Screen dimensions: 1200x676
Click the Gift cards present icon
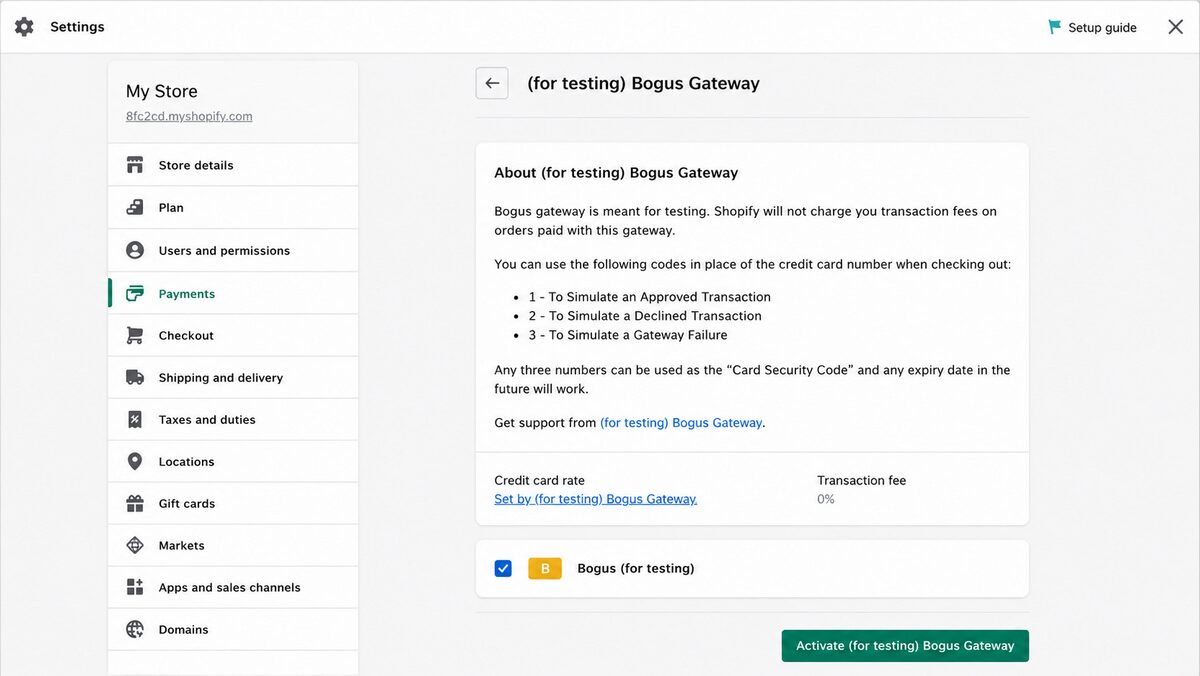[135, 504]
